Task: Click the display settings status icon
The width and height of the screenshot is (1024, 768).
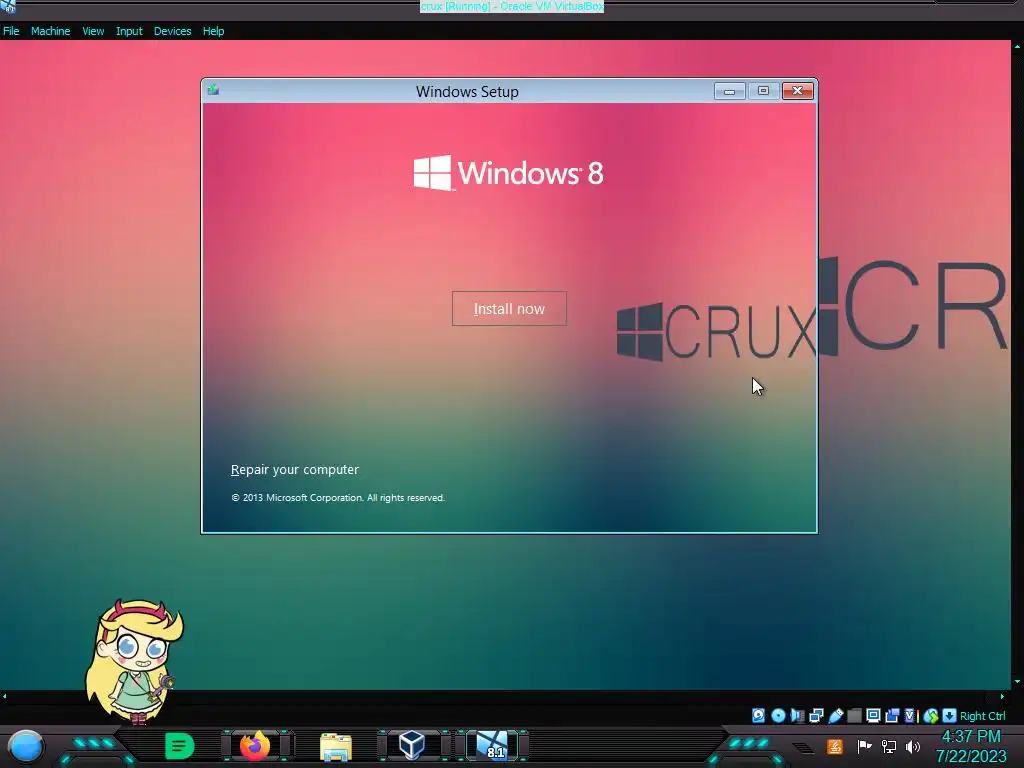Action: coord(873,716)
